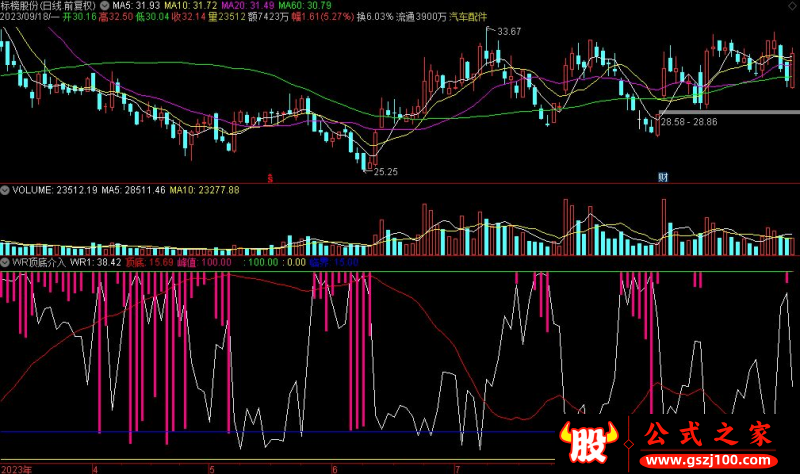Click the amplitude value 幅1.61(5.27%)
Screen dimensions: 800x474
[x=322, y=17]
